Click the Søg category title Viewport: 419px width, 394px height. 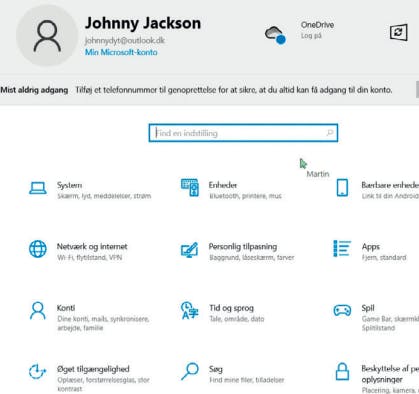216,369
